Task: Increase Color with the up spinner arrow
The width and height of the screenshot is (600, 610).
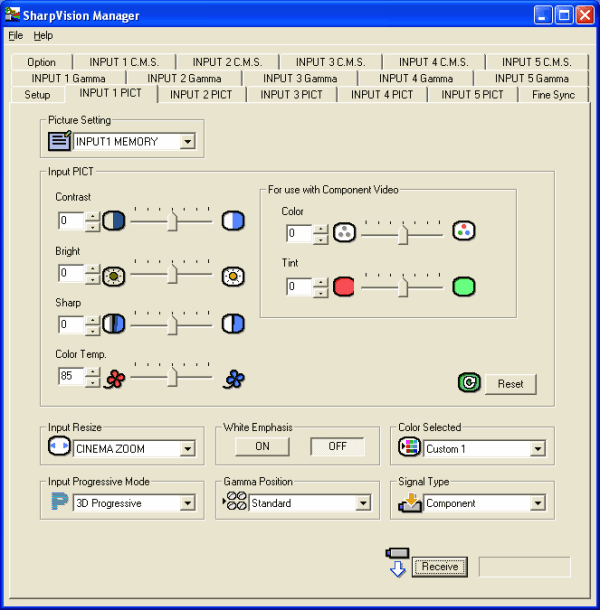Action: point(321,229)
